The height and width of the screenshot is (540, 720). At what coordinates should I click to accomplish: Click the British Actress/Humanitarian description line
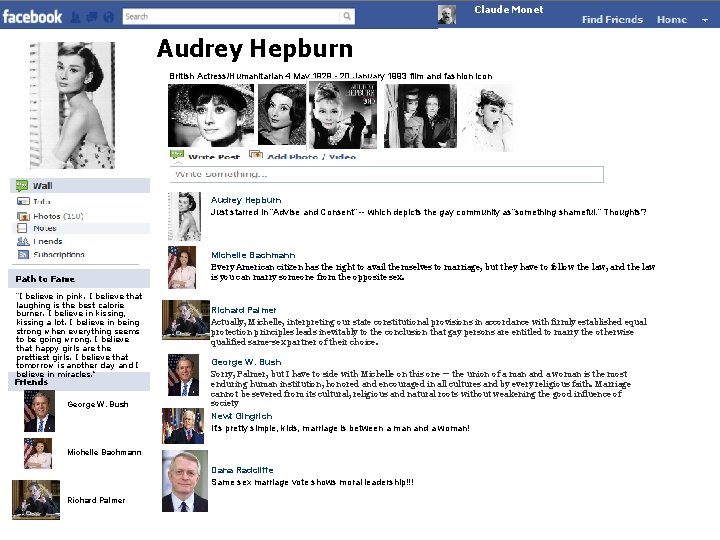pyautogui.click(x=331, y=76)
